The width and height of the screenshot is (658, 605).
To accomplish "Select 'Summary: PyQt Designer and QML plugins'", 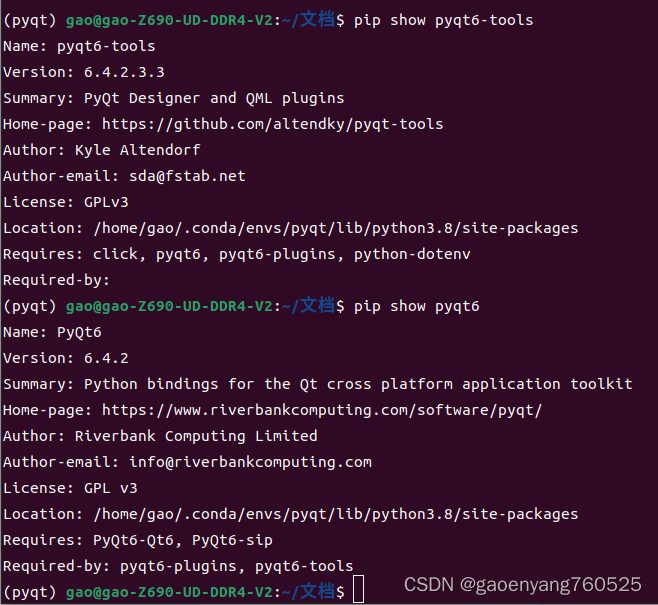I will tap(174, 98).
